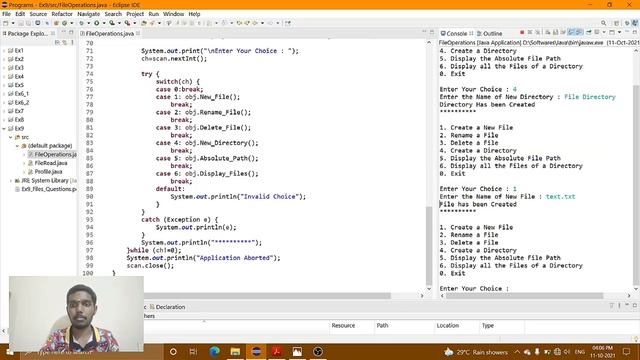Viewport: 640px width, 360px height.
Task: Click the Rain showers weather widget
Action: tap(476, 352)
